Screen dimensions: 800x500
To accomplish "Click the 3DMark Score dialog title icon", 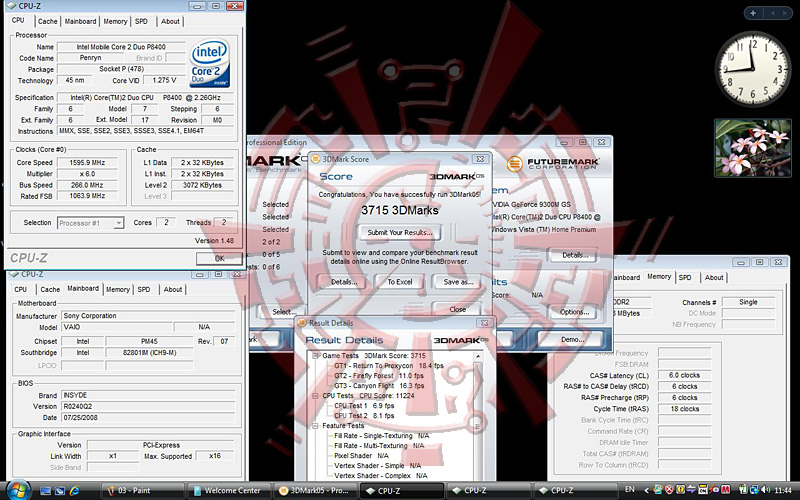I will pos(316,159).
